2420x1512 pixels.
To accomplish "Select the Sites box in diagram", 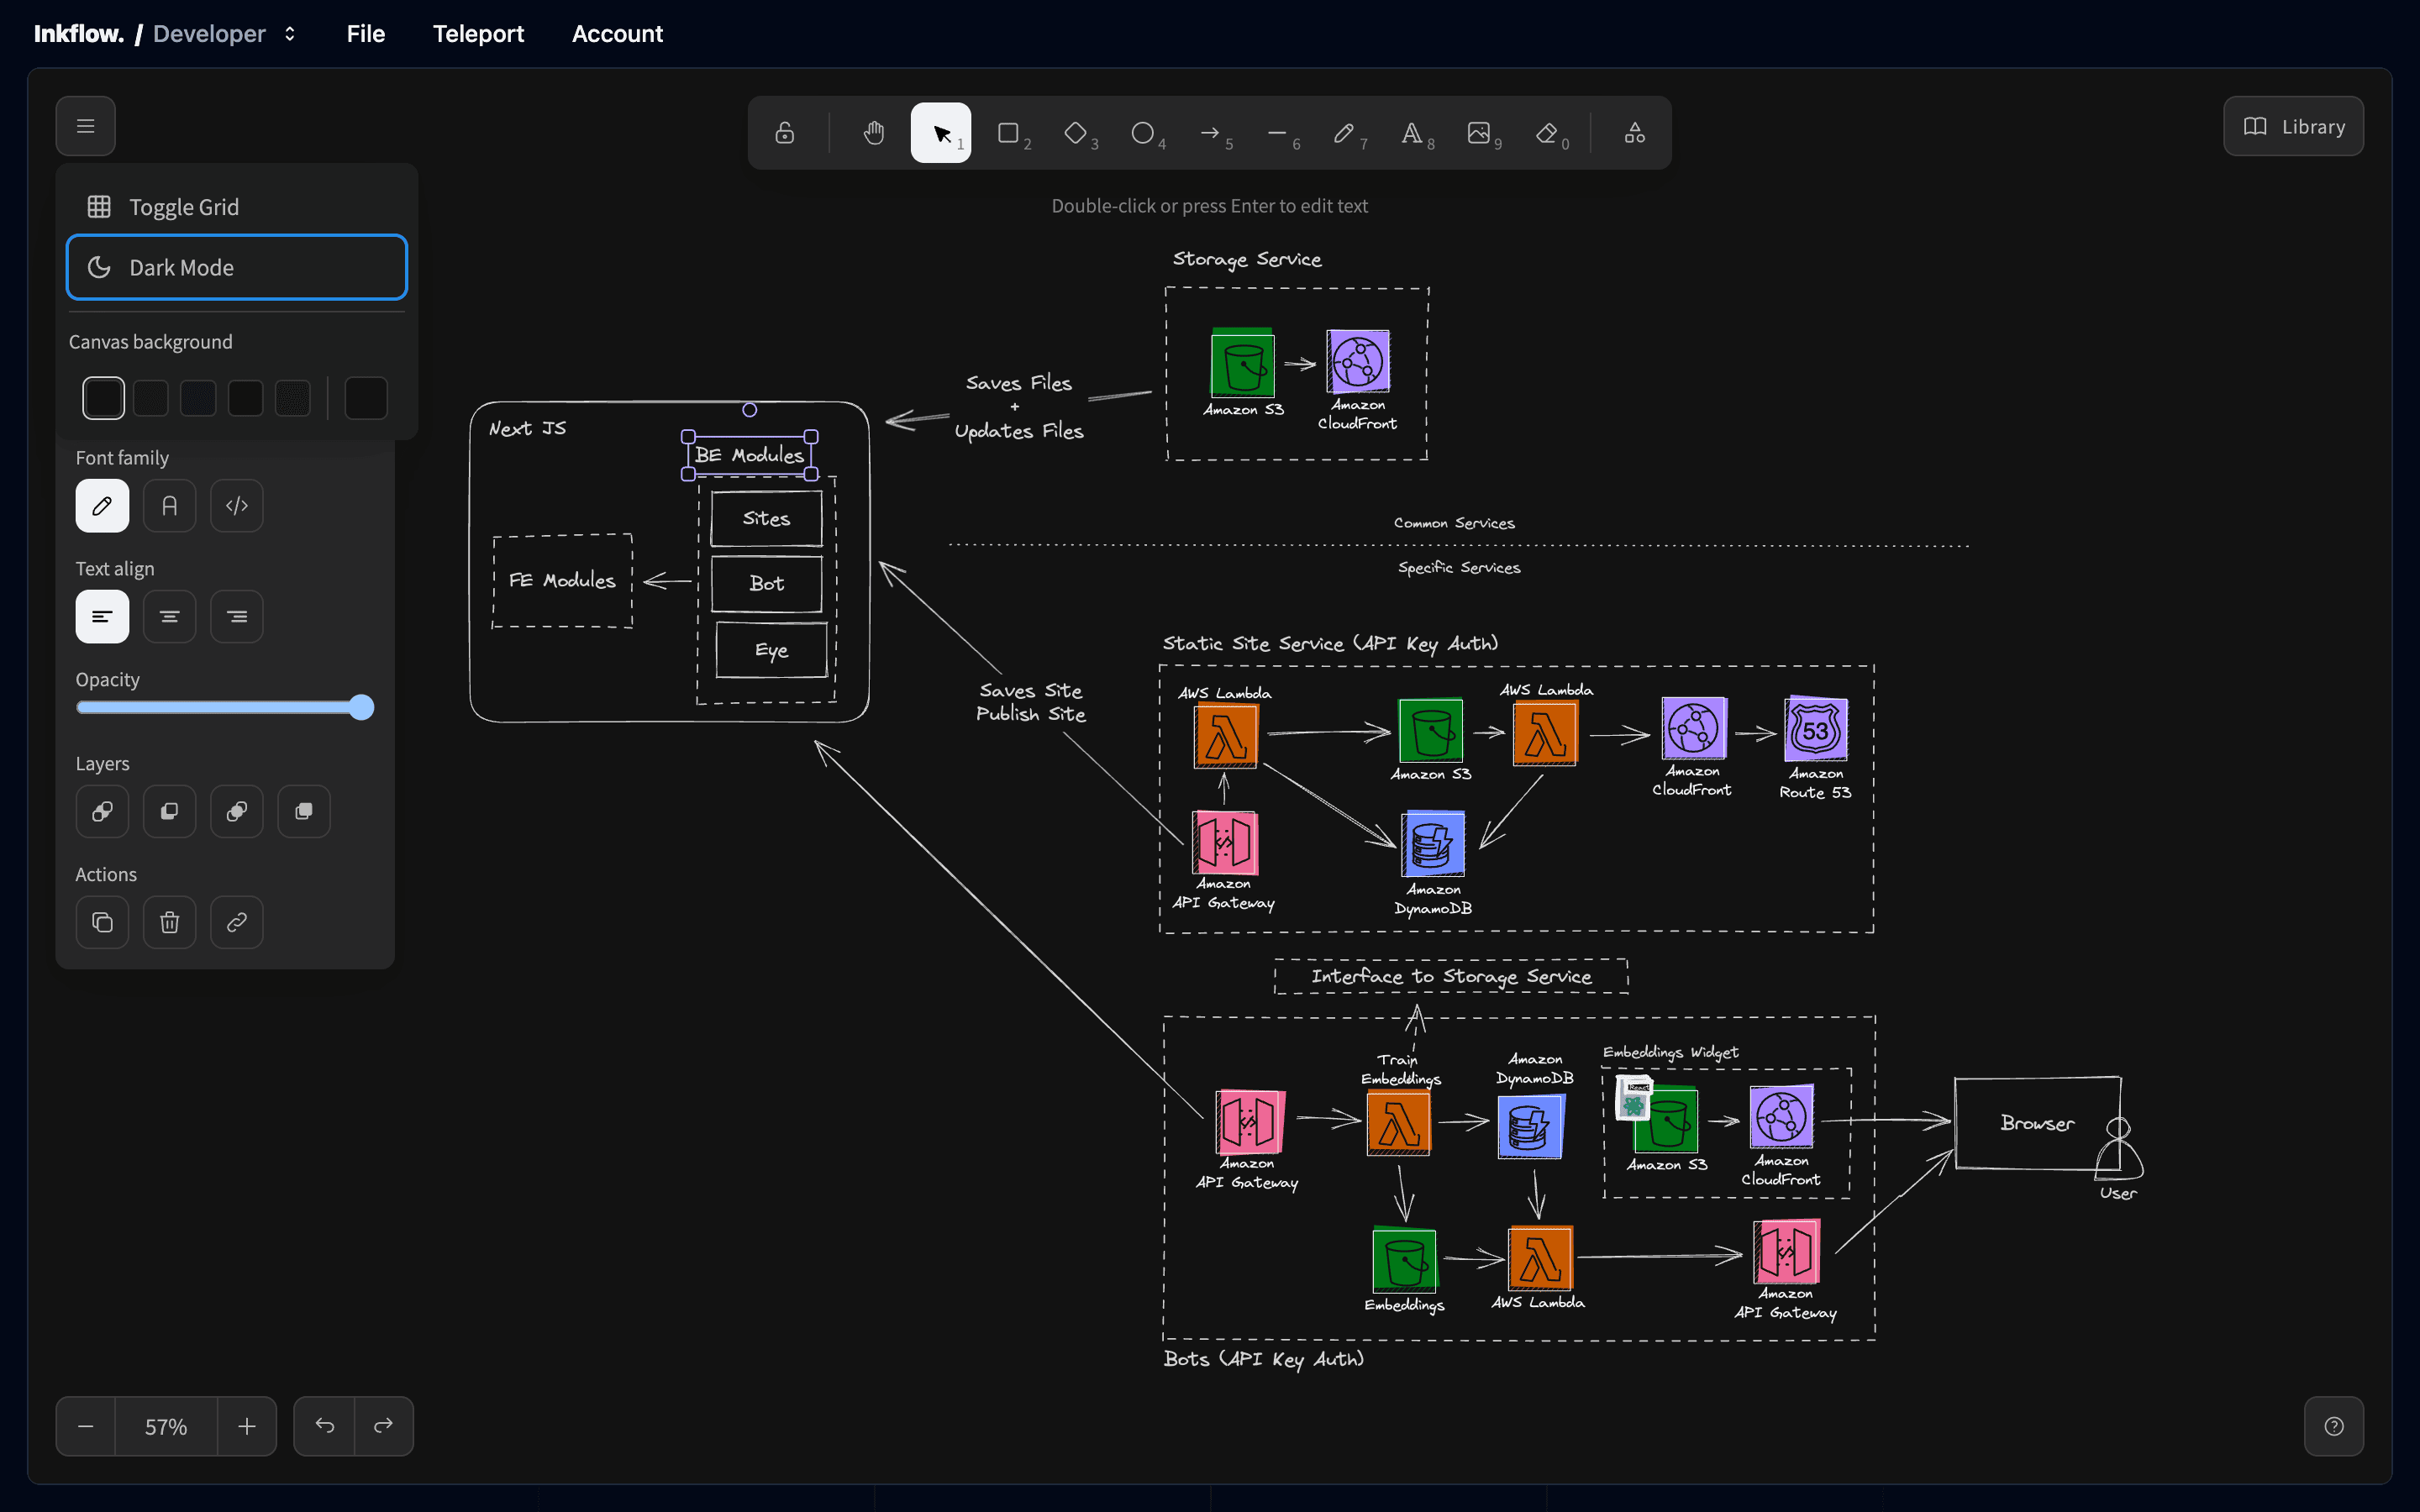I will tap(767, 518).
